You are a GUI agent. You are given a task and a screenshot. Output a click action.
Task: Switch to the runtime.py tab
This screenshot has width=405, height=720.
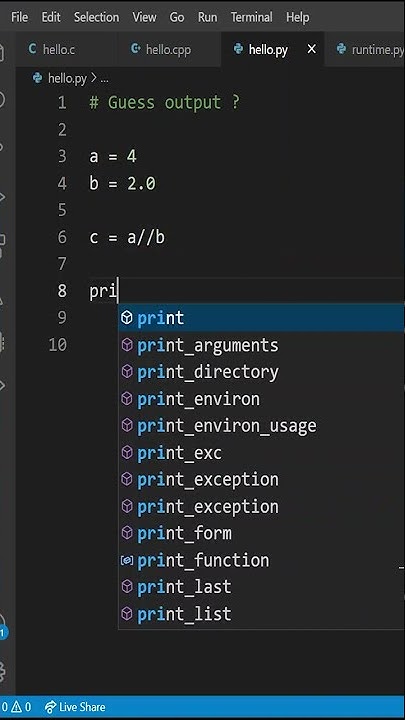click(x=370, y=49)
